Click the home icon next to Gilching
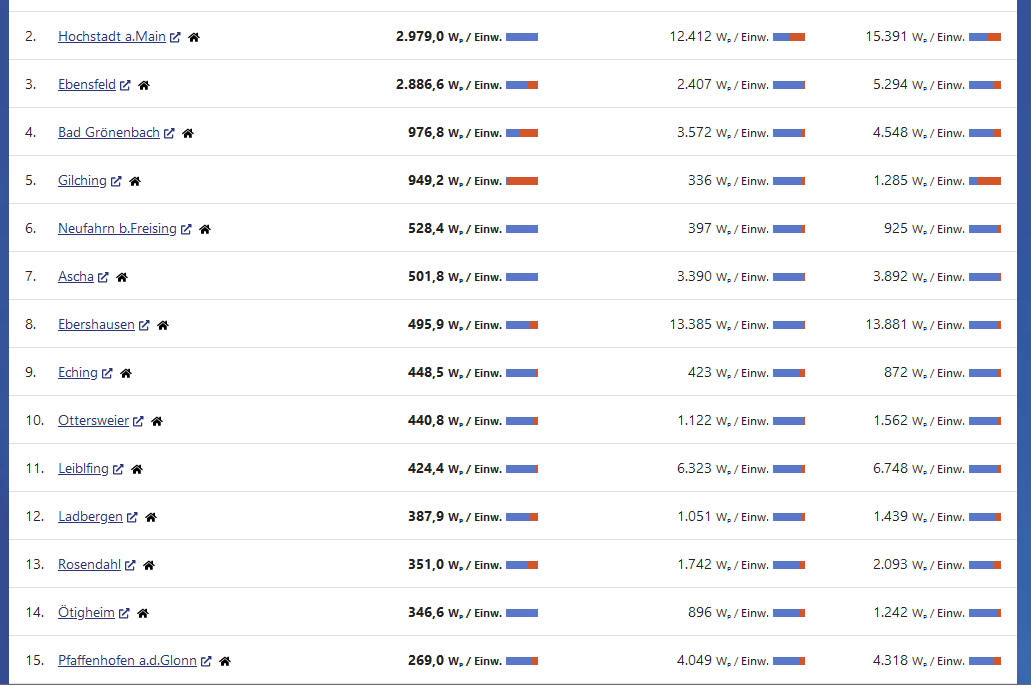Screen dimensions: 1031x687 pyautogui.click(x=135, y=181)
